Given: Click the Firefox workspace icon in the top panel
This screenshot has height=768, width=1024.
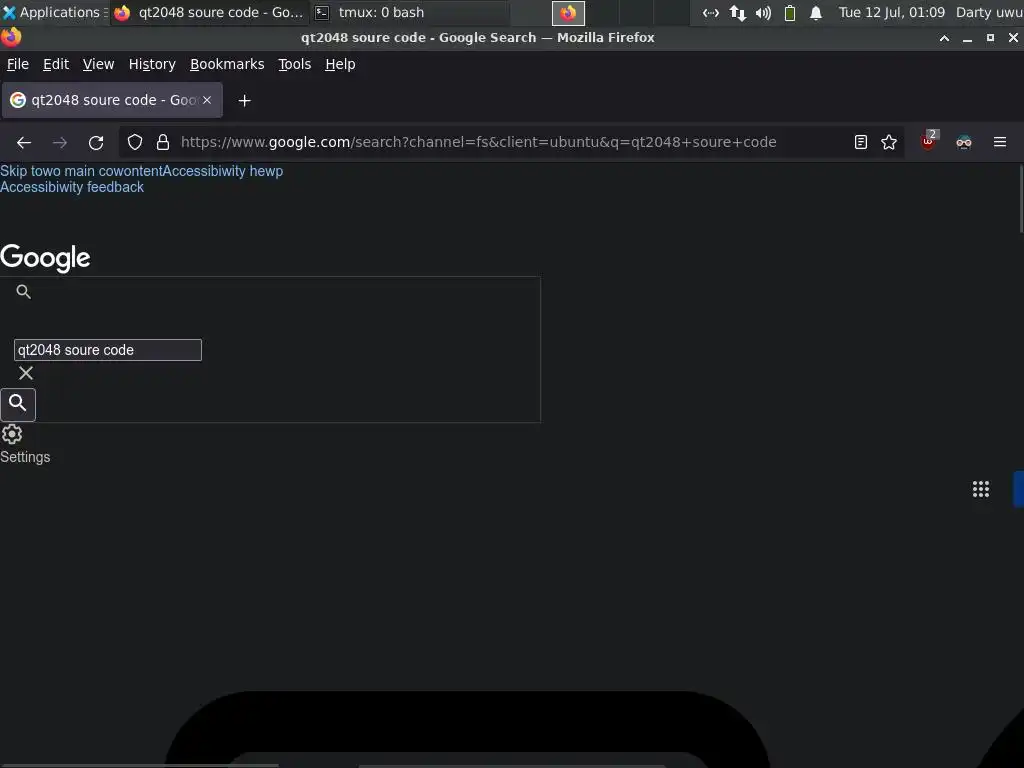Looking at the screenshot, I should (568, 13).
